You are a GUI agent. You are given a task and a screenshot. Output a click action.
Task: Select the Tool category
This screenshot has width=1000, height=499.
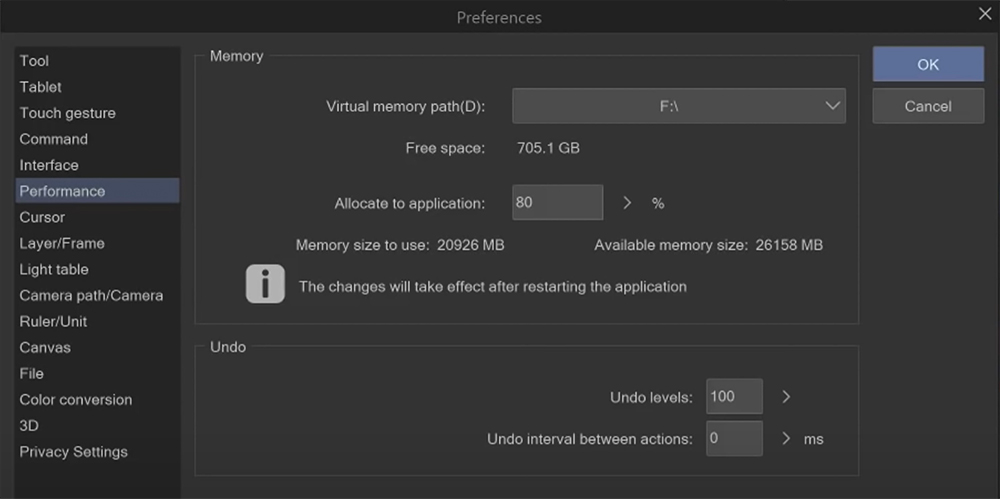pyautogui.click(x=34, y=61)
